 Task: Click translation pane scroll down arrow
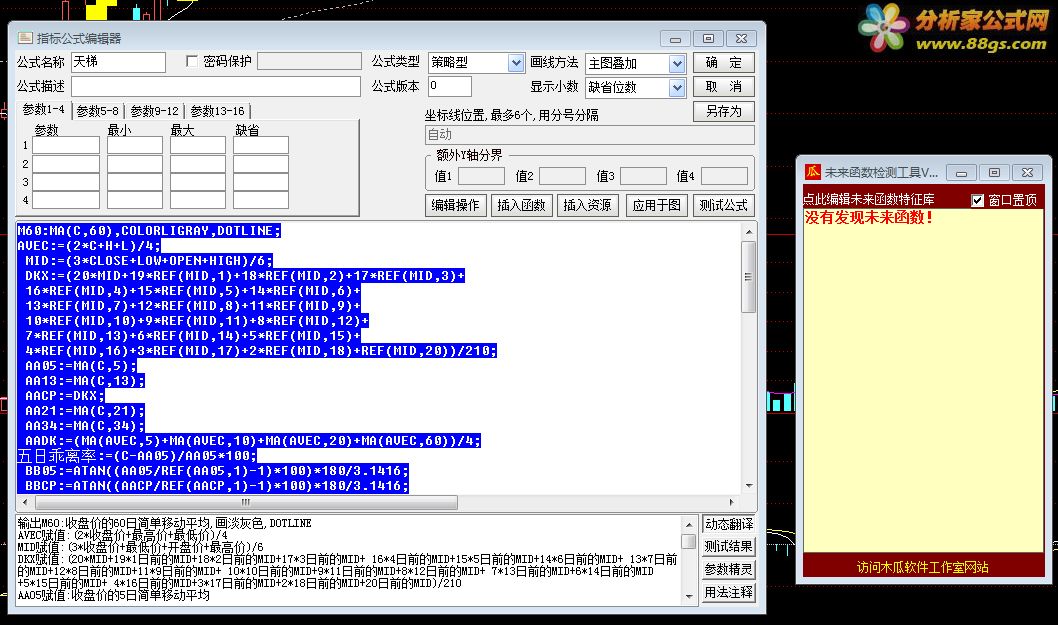click(x=688, y=596)
